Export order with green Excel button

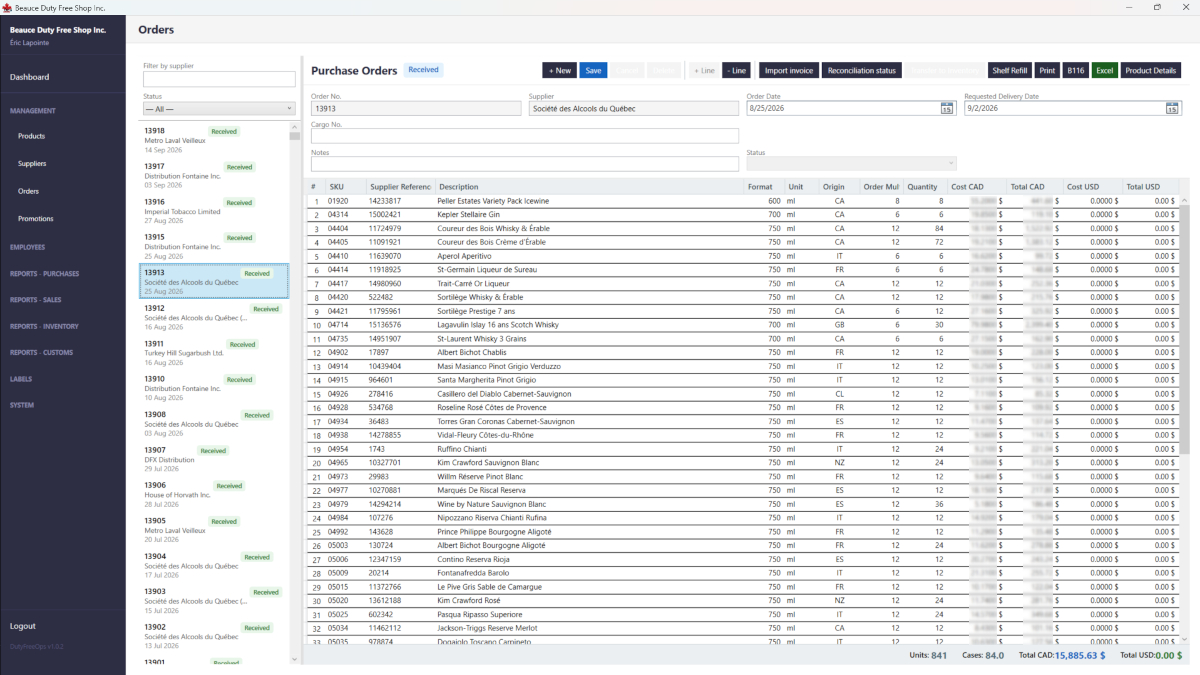coord(1104,70)
